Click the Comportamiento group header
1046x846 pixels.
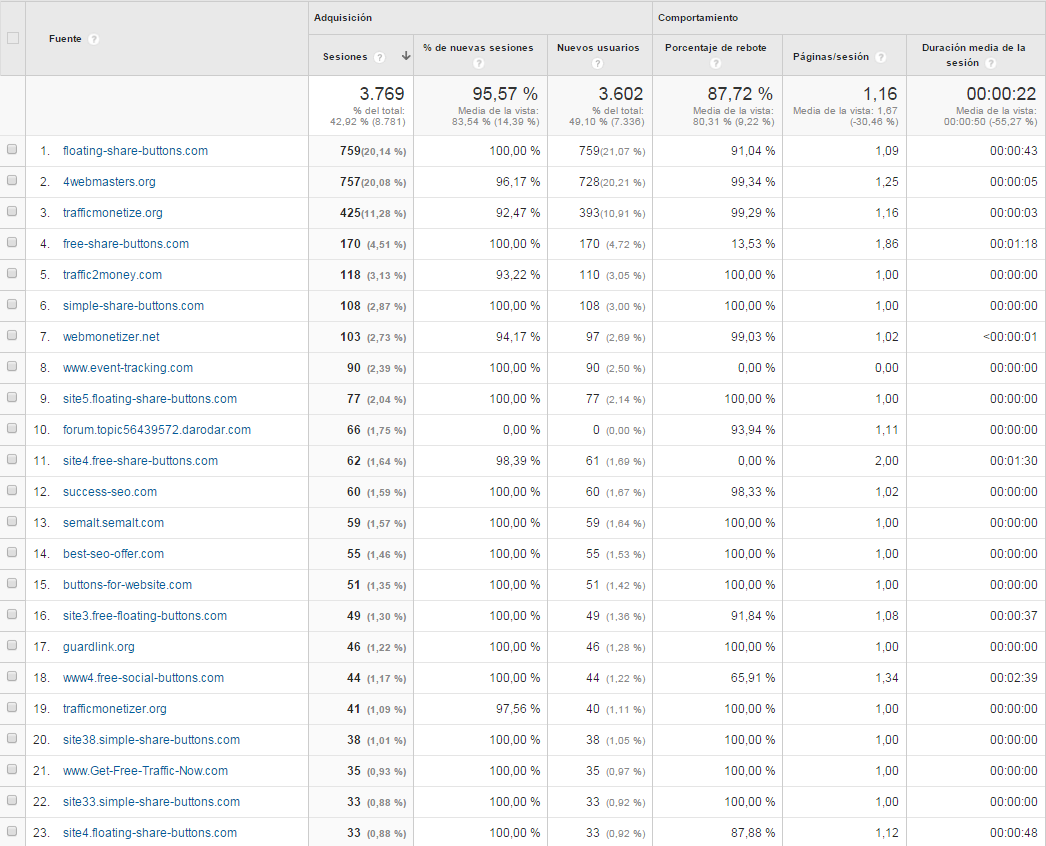click(x=698, y=18)
